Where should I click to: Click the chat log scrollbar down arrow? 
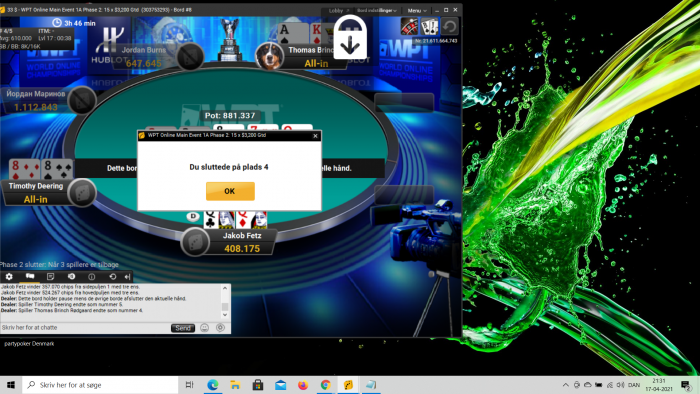click(x=225, y=315)
